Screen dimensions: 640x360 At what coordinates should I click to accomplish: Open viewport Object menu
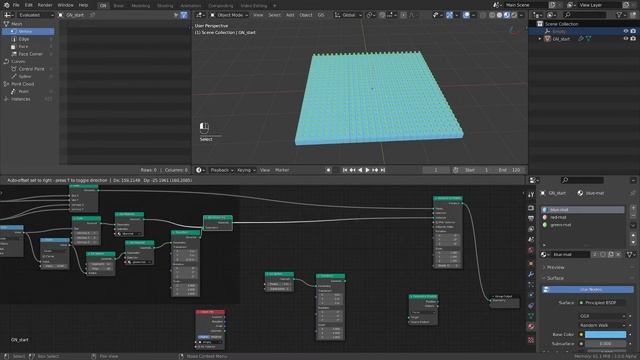(x=306, y=15)
